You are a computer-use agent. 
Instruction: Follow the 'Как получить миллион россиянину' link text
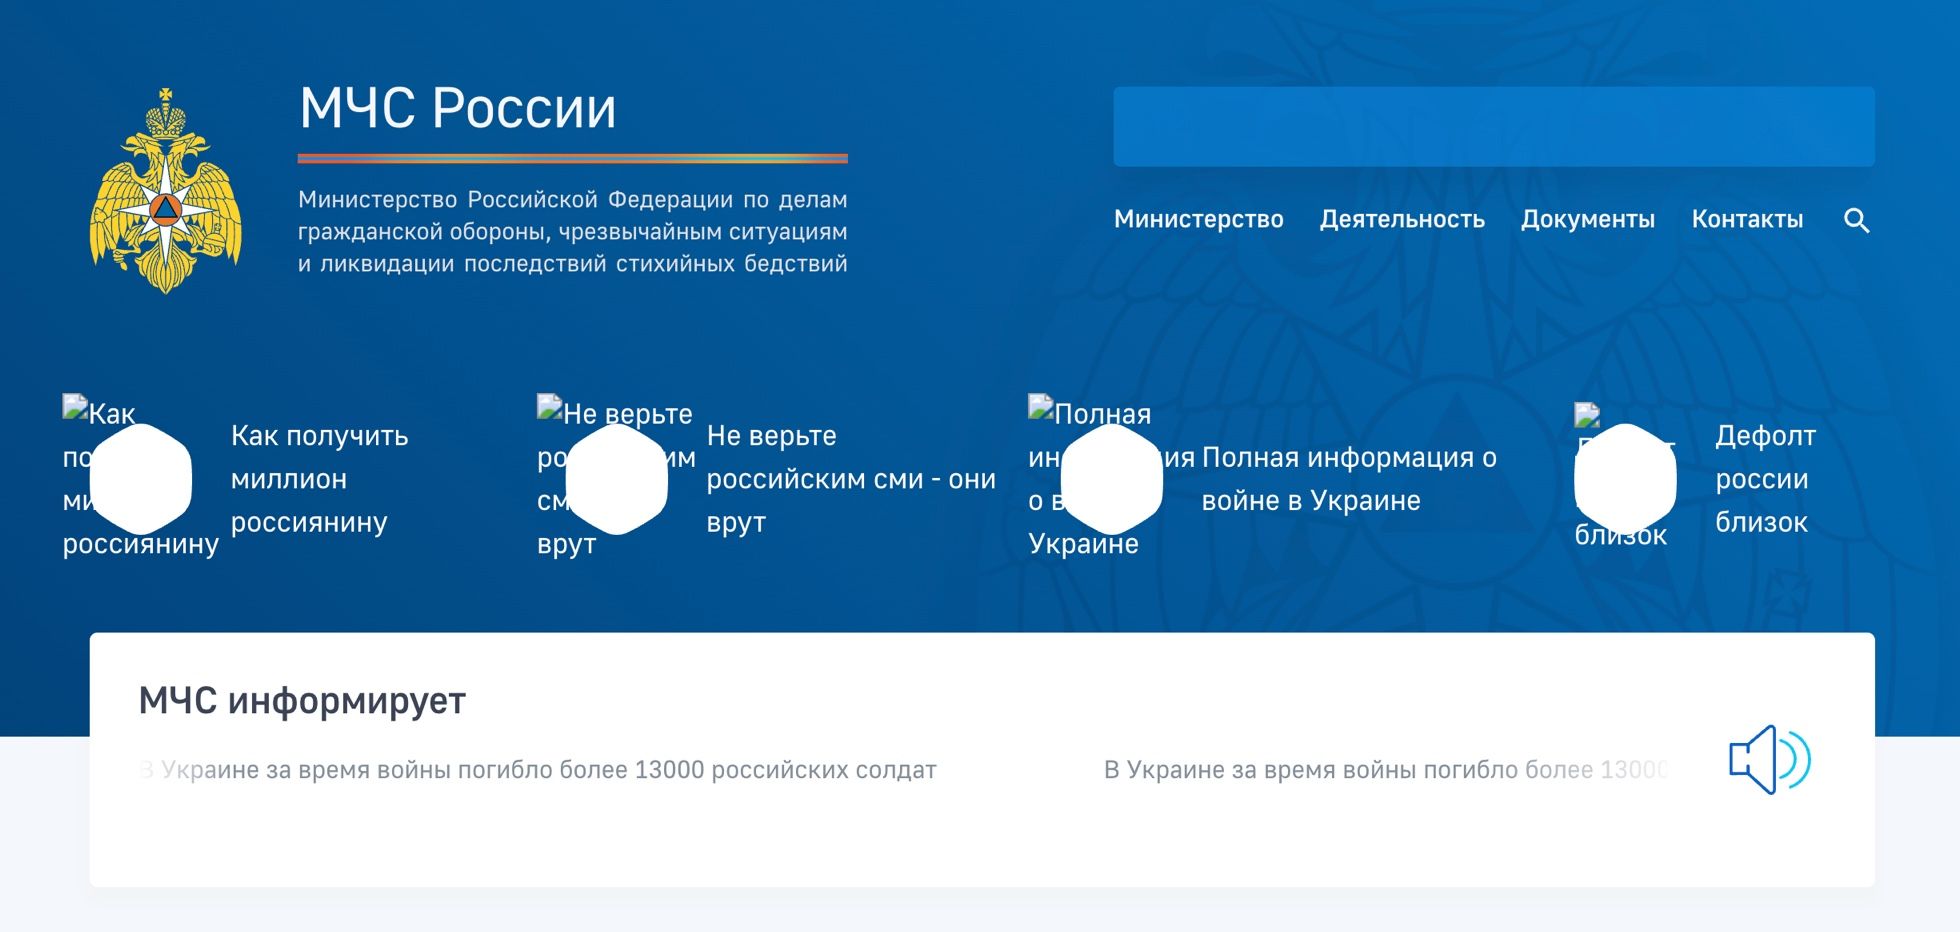[319, 479]
